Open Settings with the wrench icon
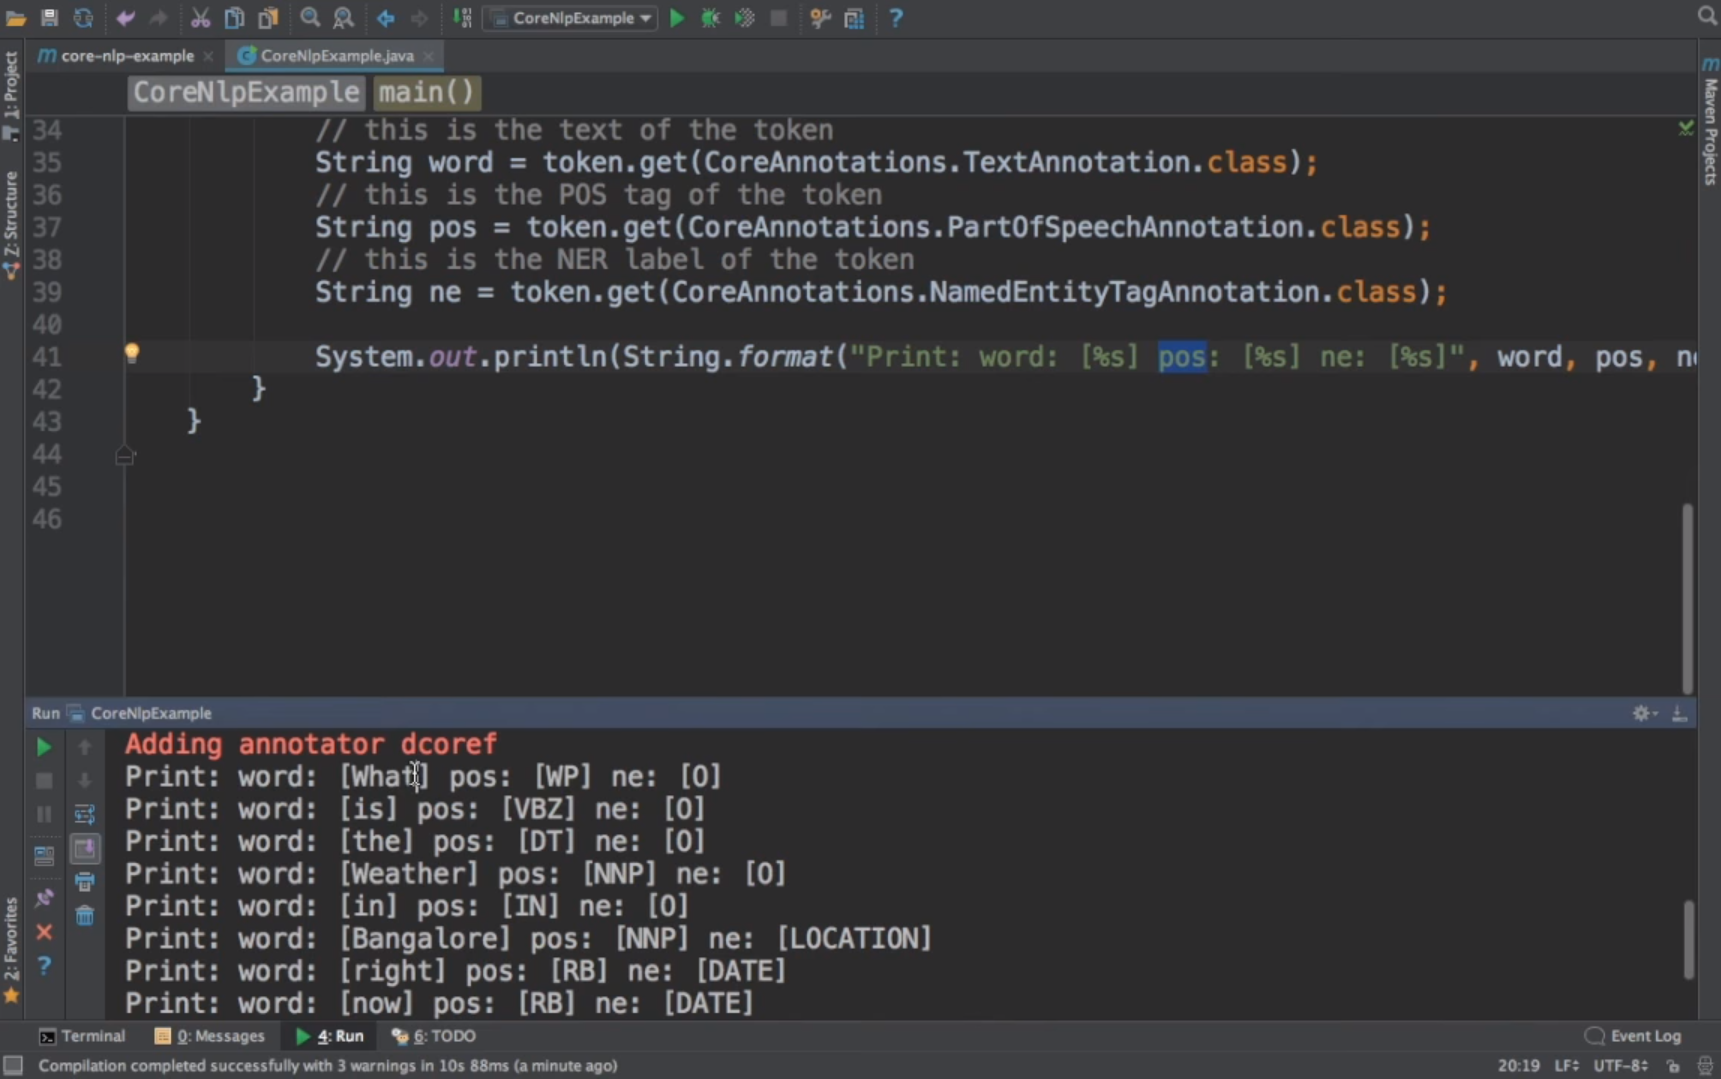1721x1079 pixels. tap(820, 18)
